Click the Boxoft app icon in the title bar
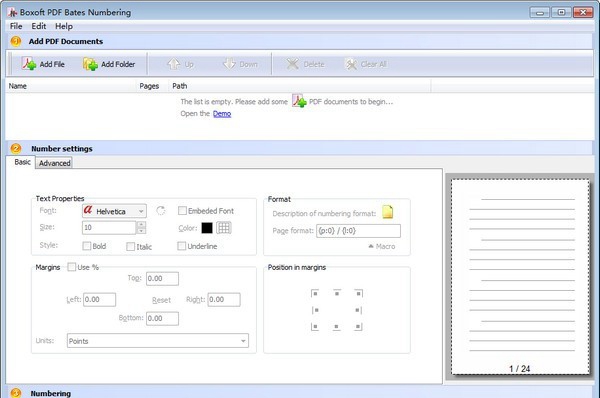 pos(13,13)
